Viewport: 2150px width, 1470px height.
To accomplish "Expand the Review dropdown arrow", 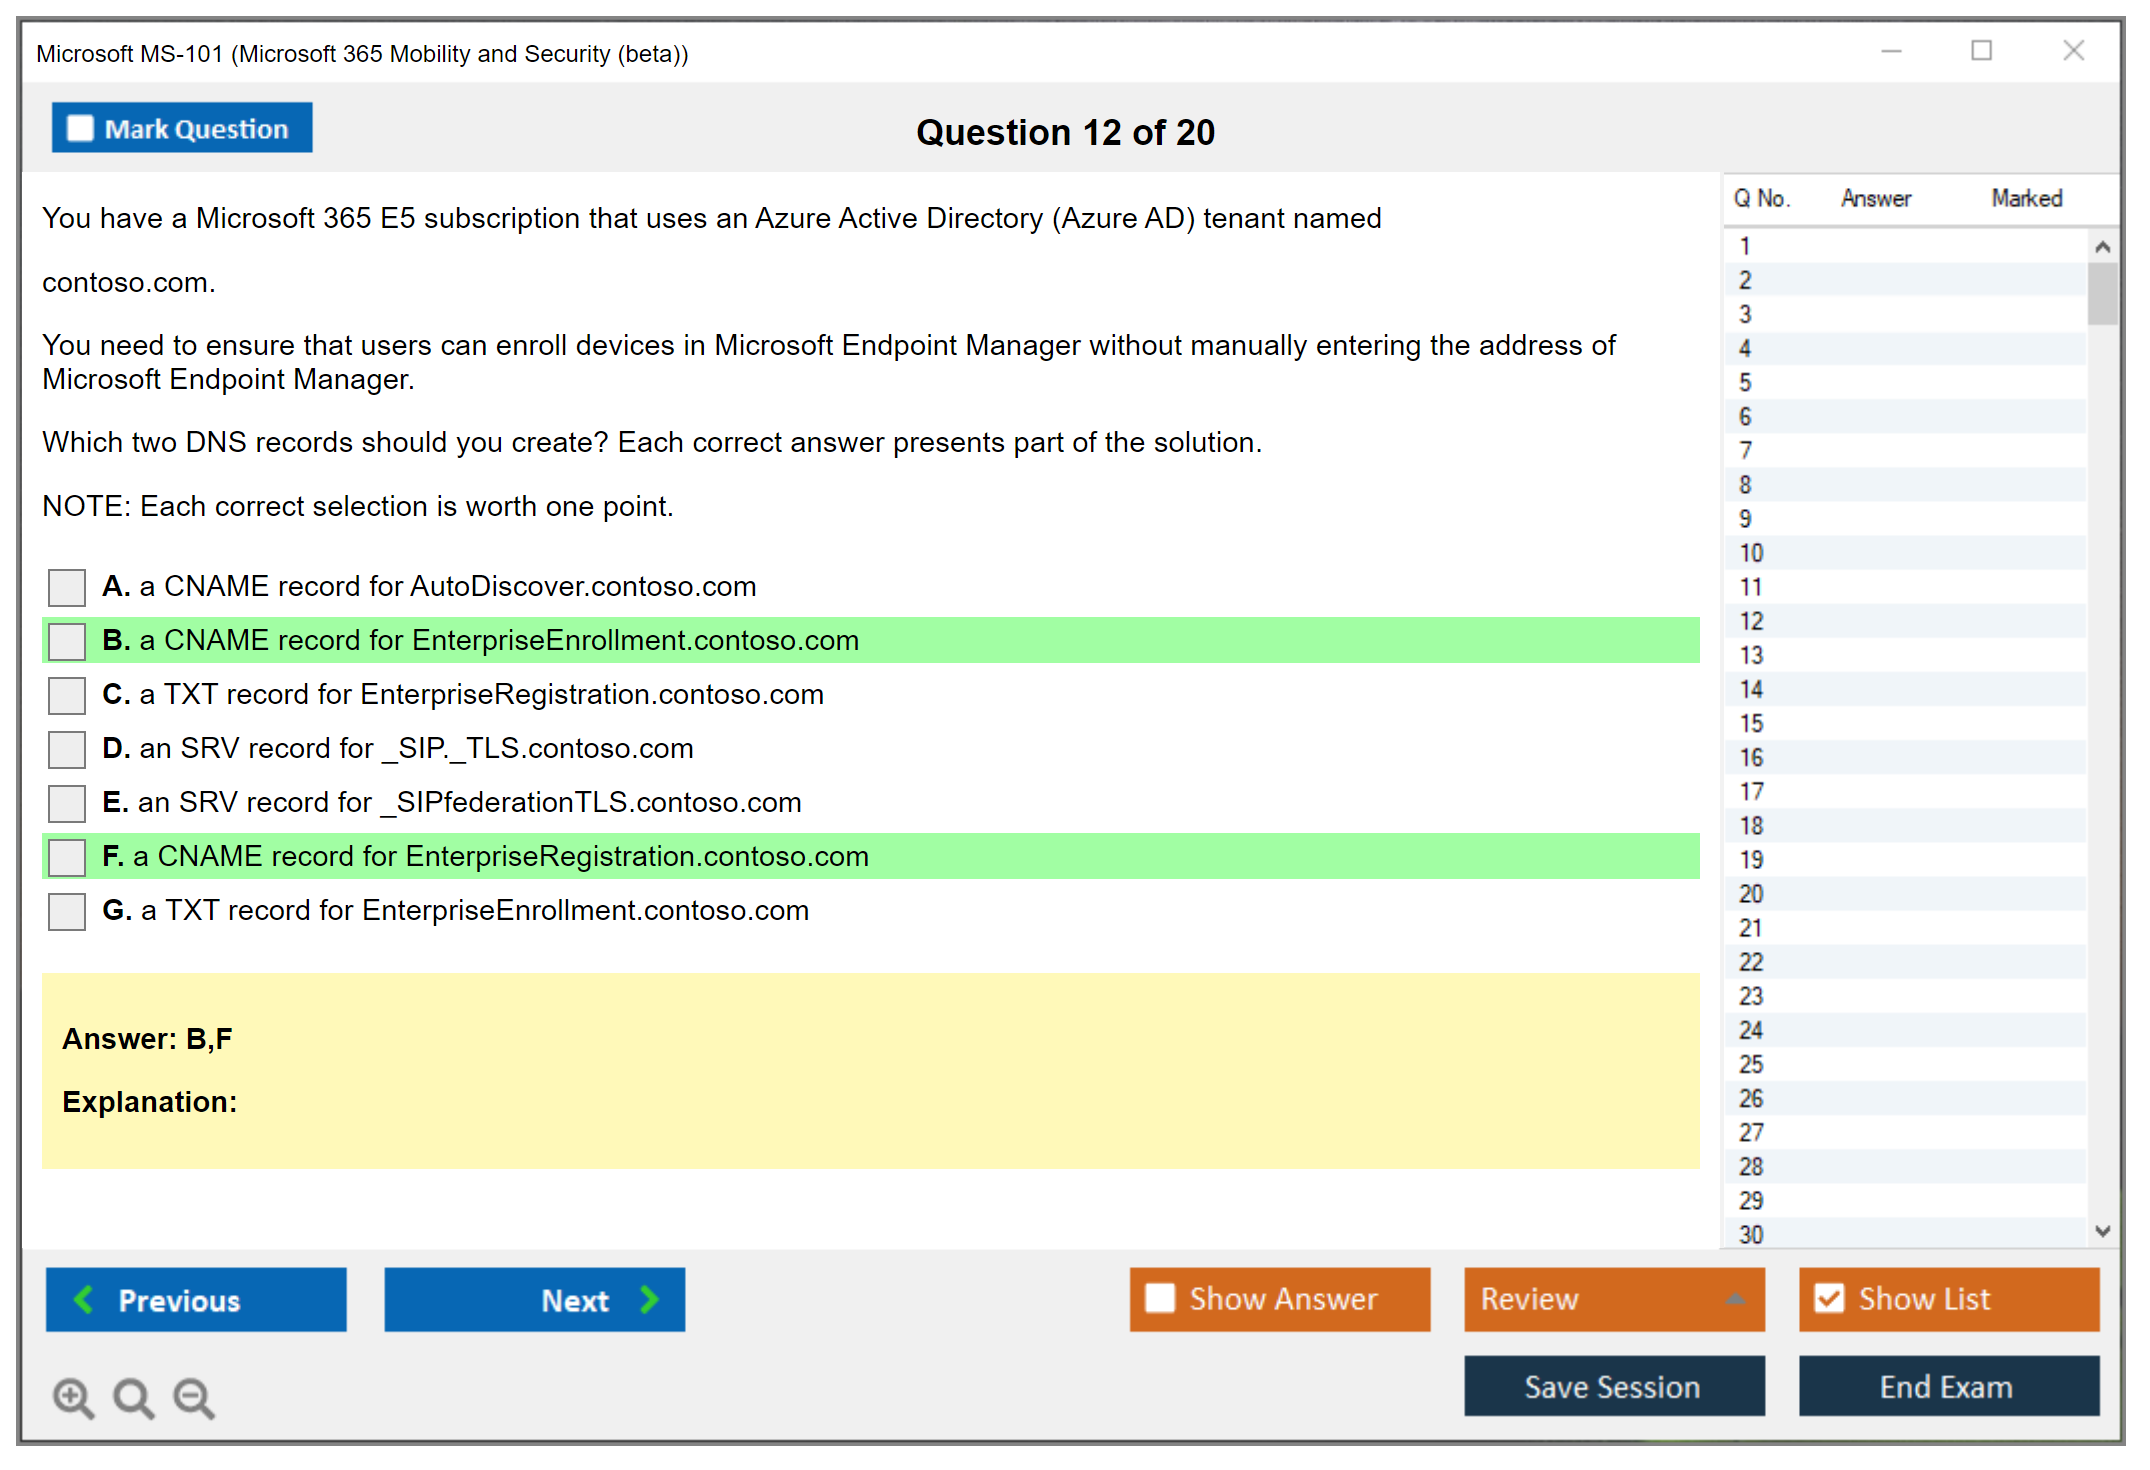I will (x=1735, y=1299).
